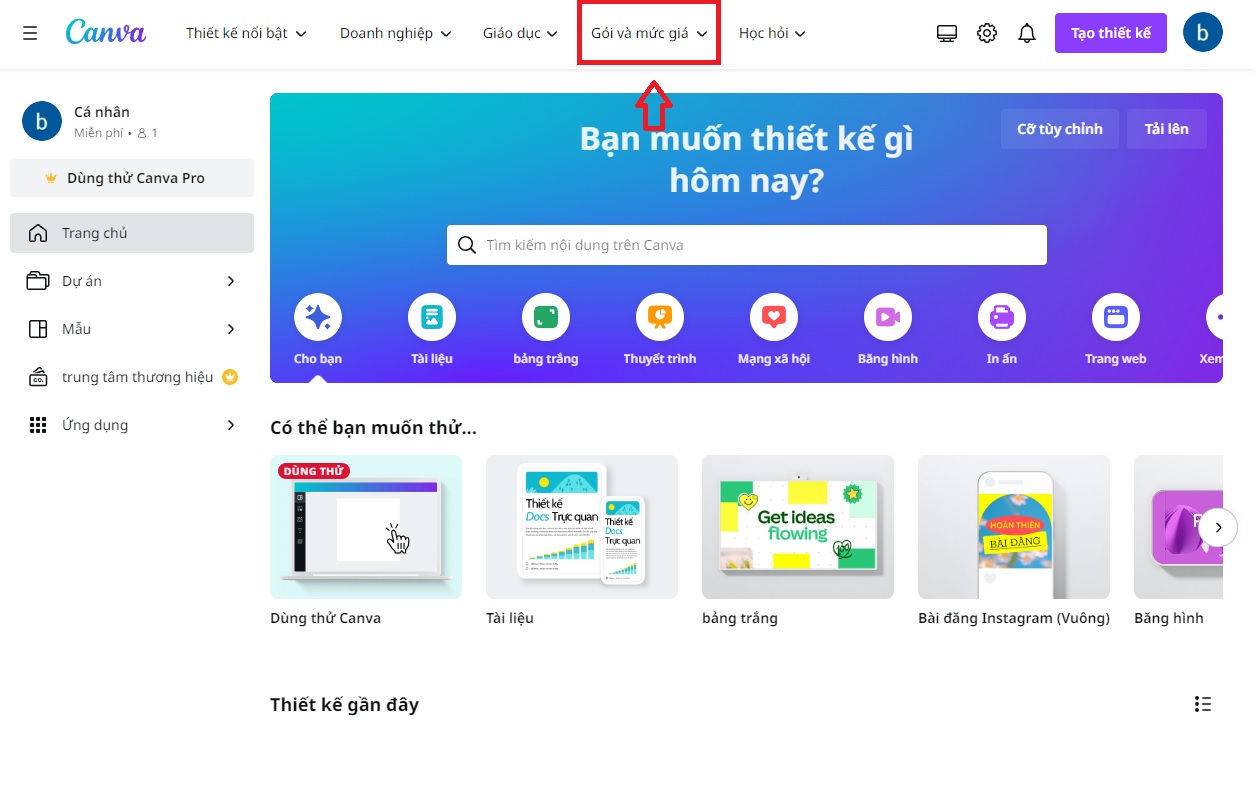Expand the Doanh nghiệp menu
Viewport: 1255px width, 797px height.
pyautogui.click(x=396, y=33)
